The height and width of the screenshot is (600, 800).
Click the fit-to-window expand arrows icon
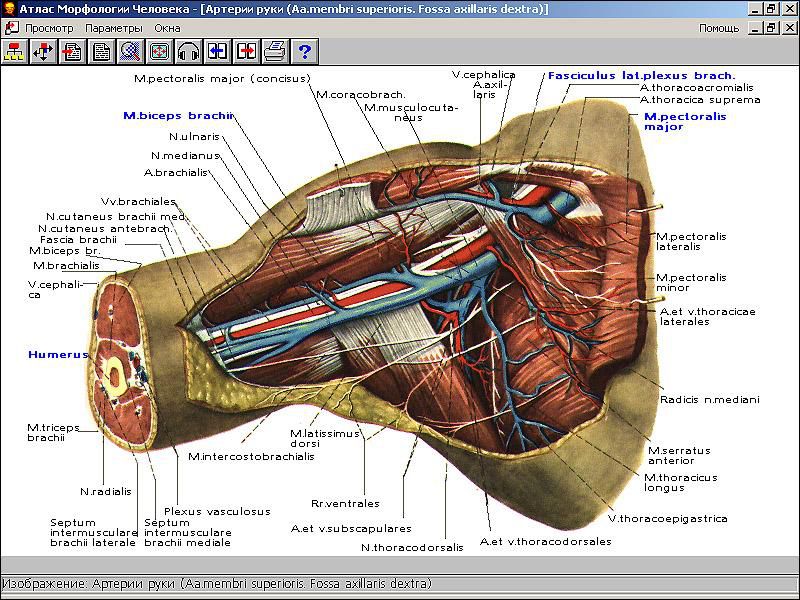(x=159, y=51)
